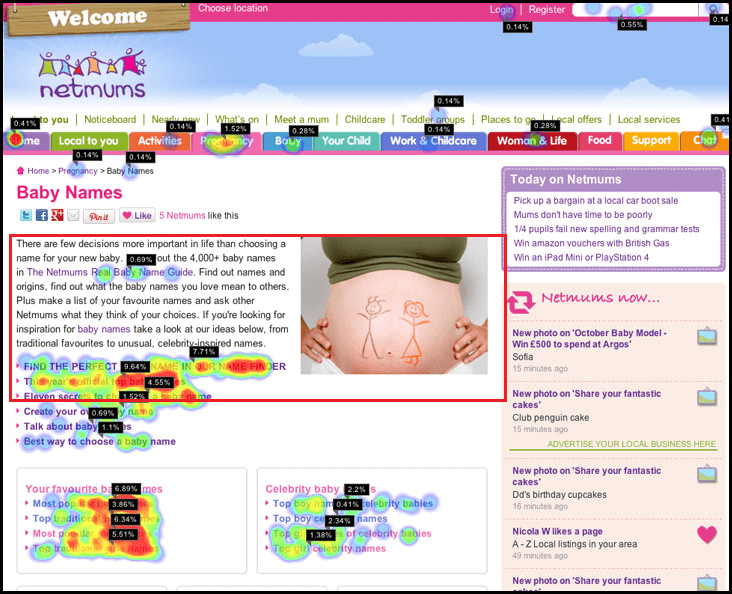Open photo icon beside Dd's birthday cupcakes
Screen dimensions: 732x594
point(707,473)
